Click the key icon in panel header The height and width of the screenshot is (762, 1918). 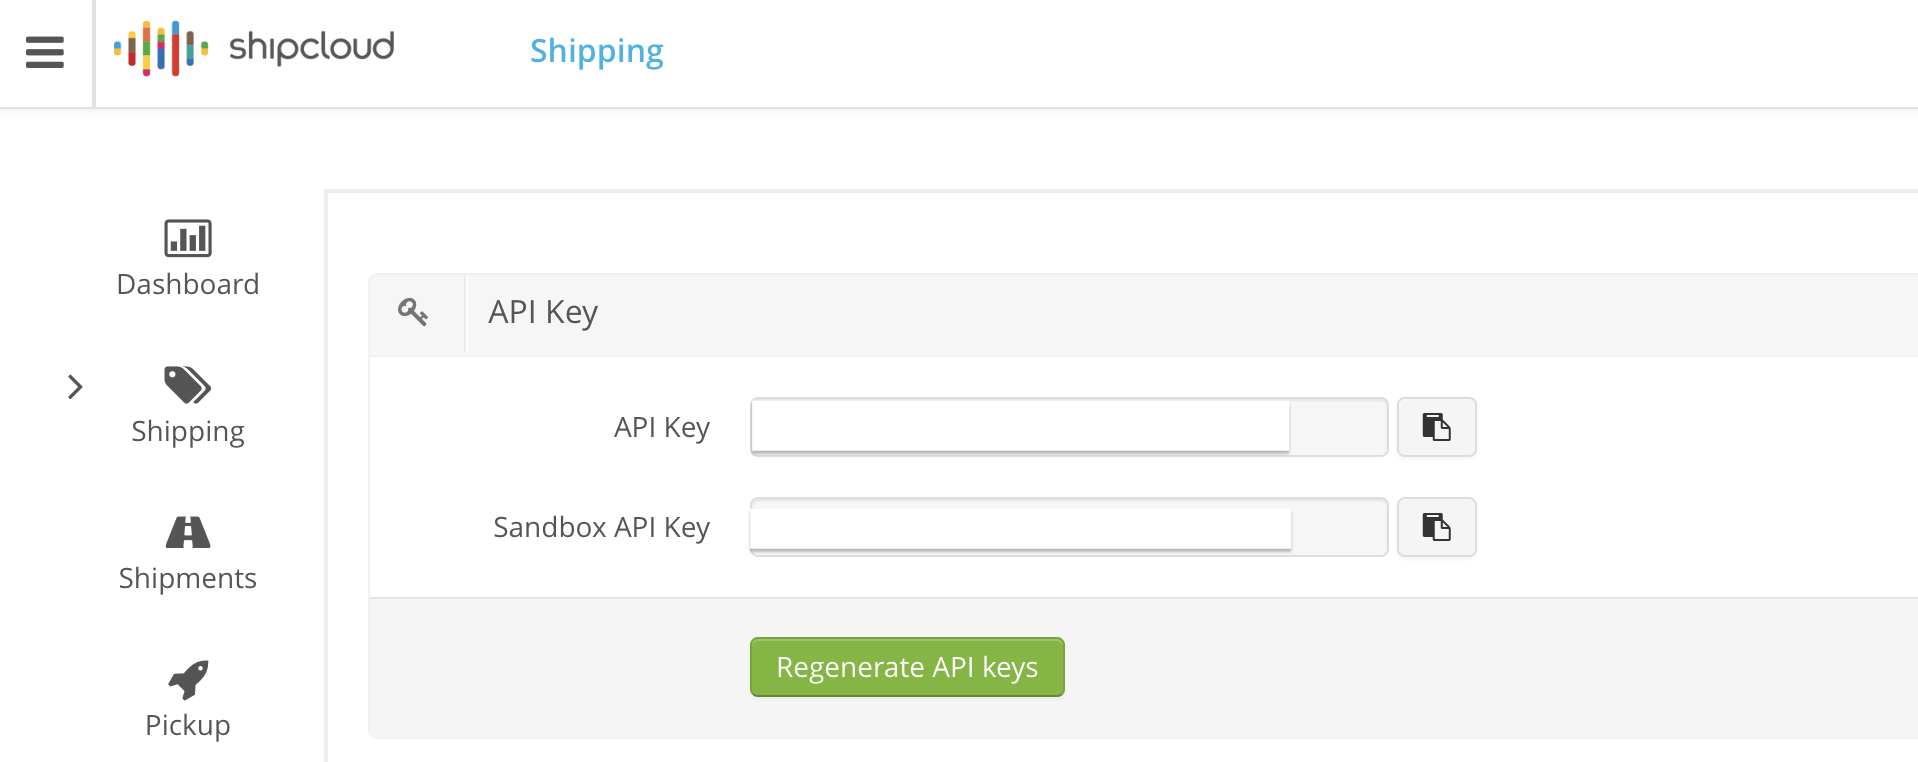coord(413,312)
